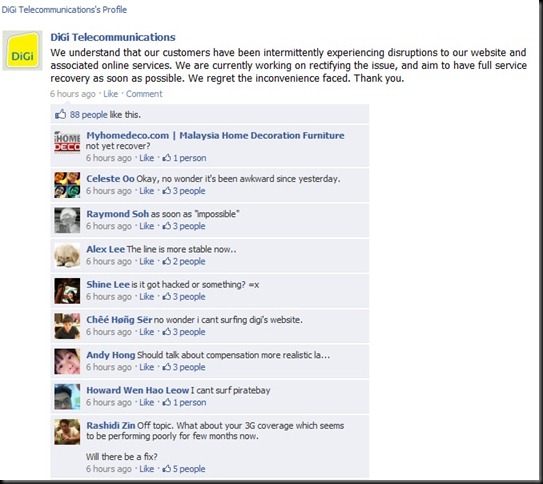Open DiGi Telecommunications's Profile link at top
The height and width of the screenshot is (484, 543).
click(64, 10)
